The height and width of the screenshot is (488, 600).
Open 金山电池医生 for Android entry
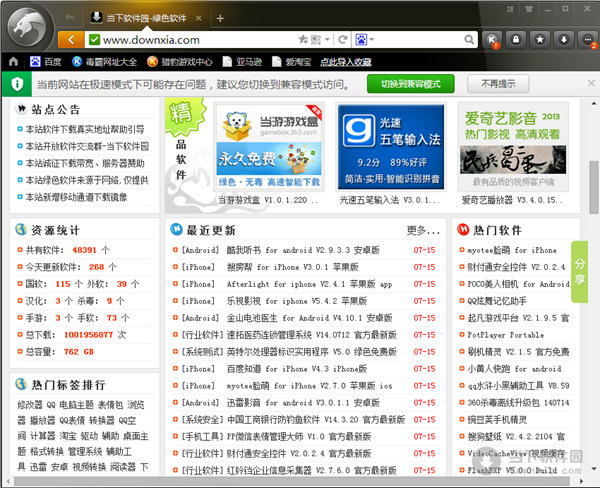coord(310,318)
